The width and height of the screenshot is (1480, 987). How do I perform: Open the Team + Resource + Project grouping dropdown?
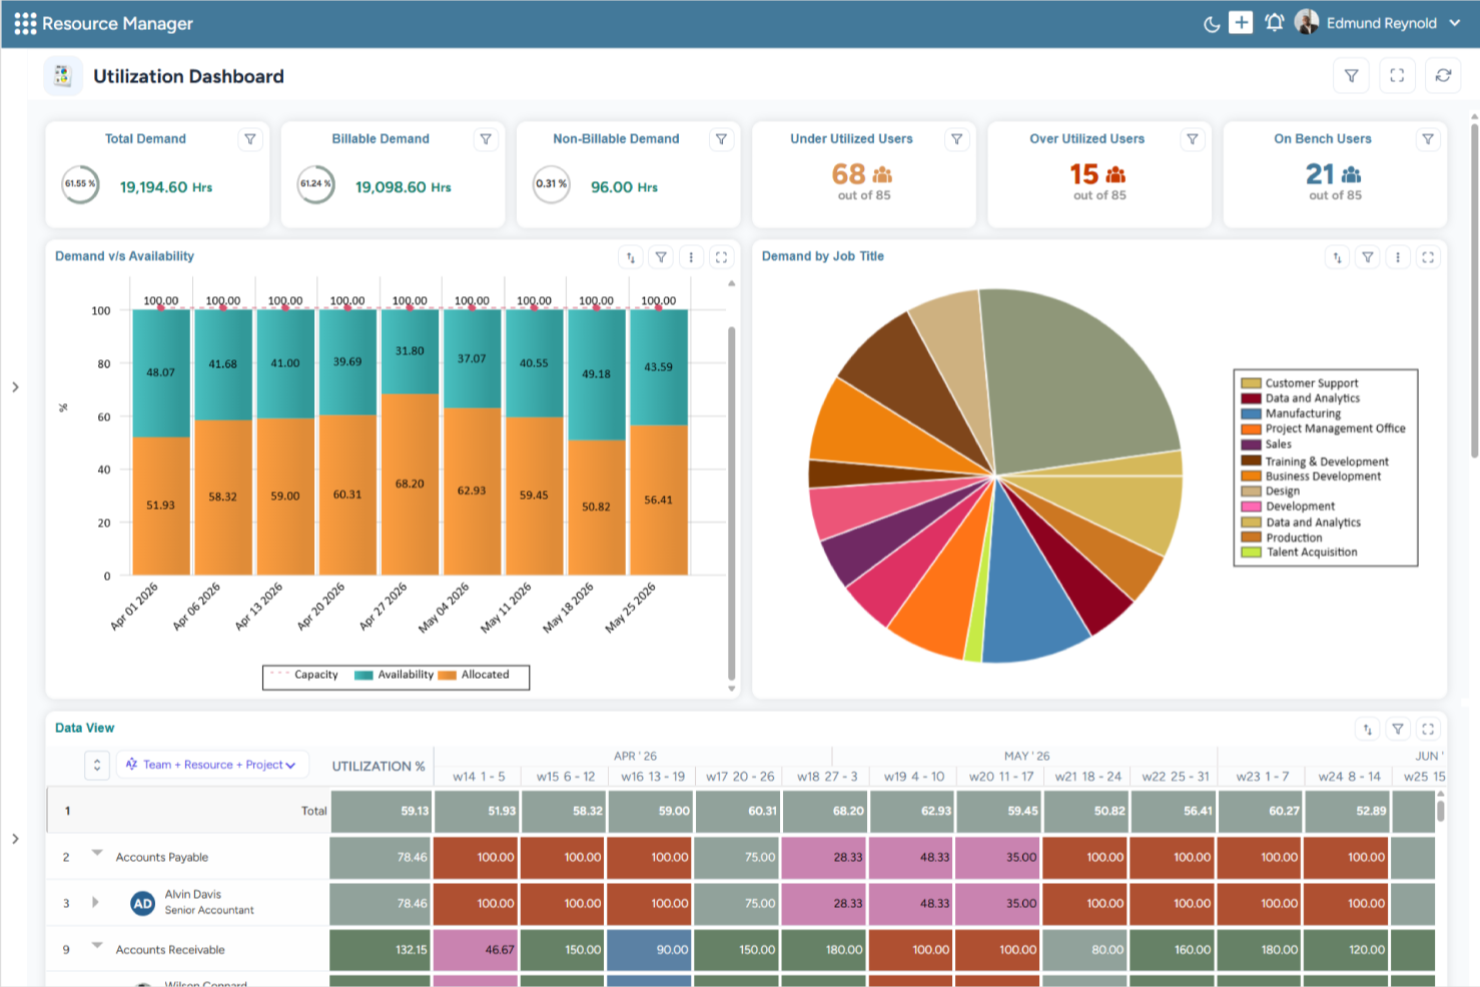click(x=213, y=765)
